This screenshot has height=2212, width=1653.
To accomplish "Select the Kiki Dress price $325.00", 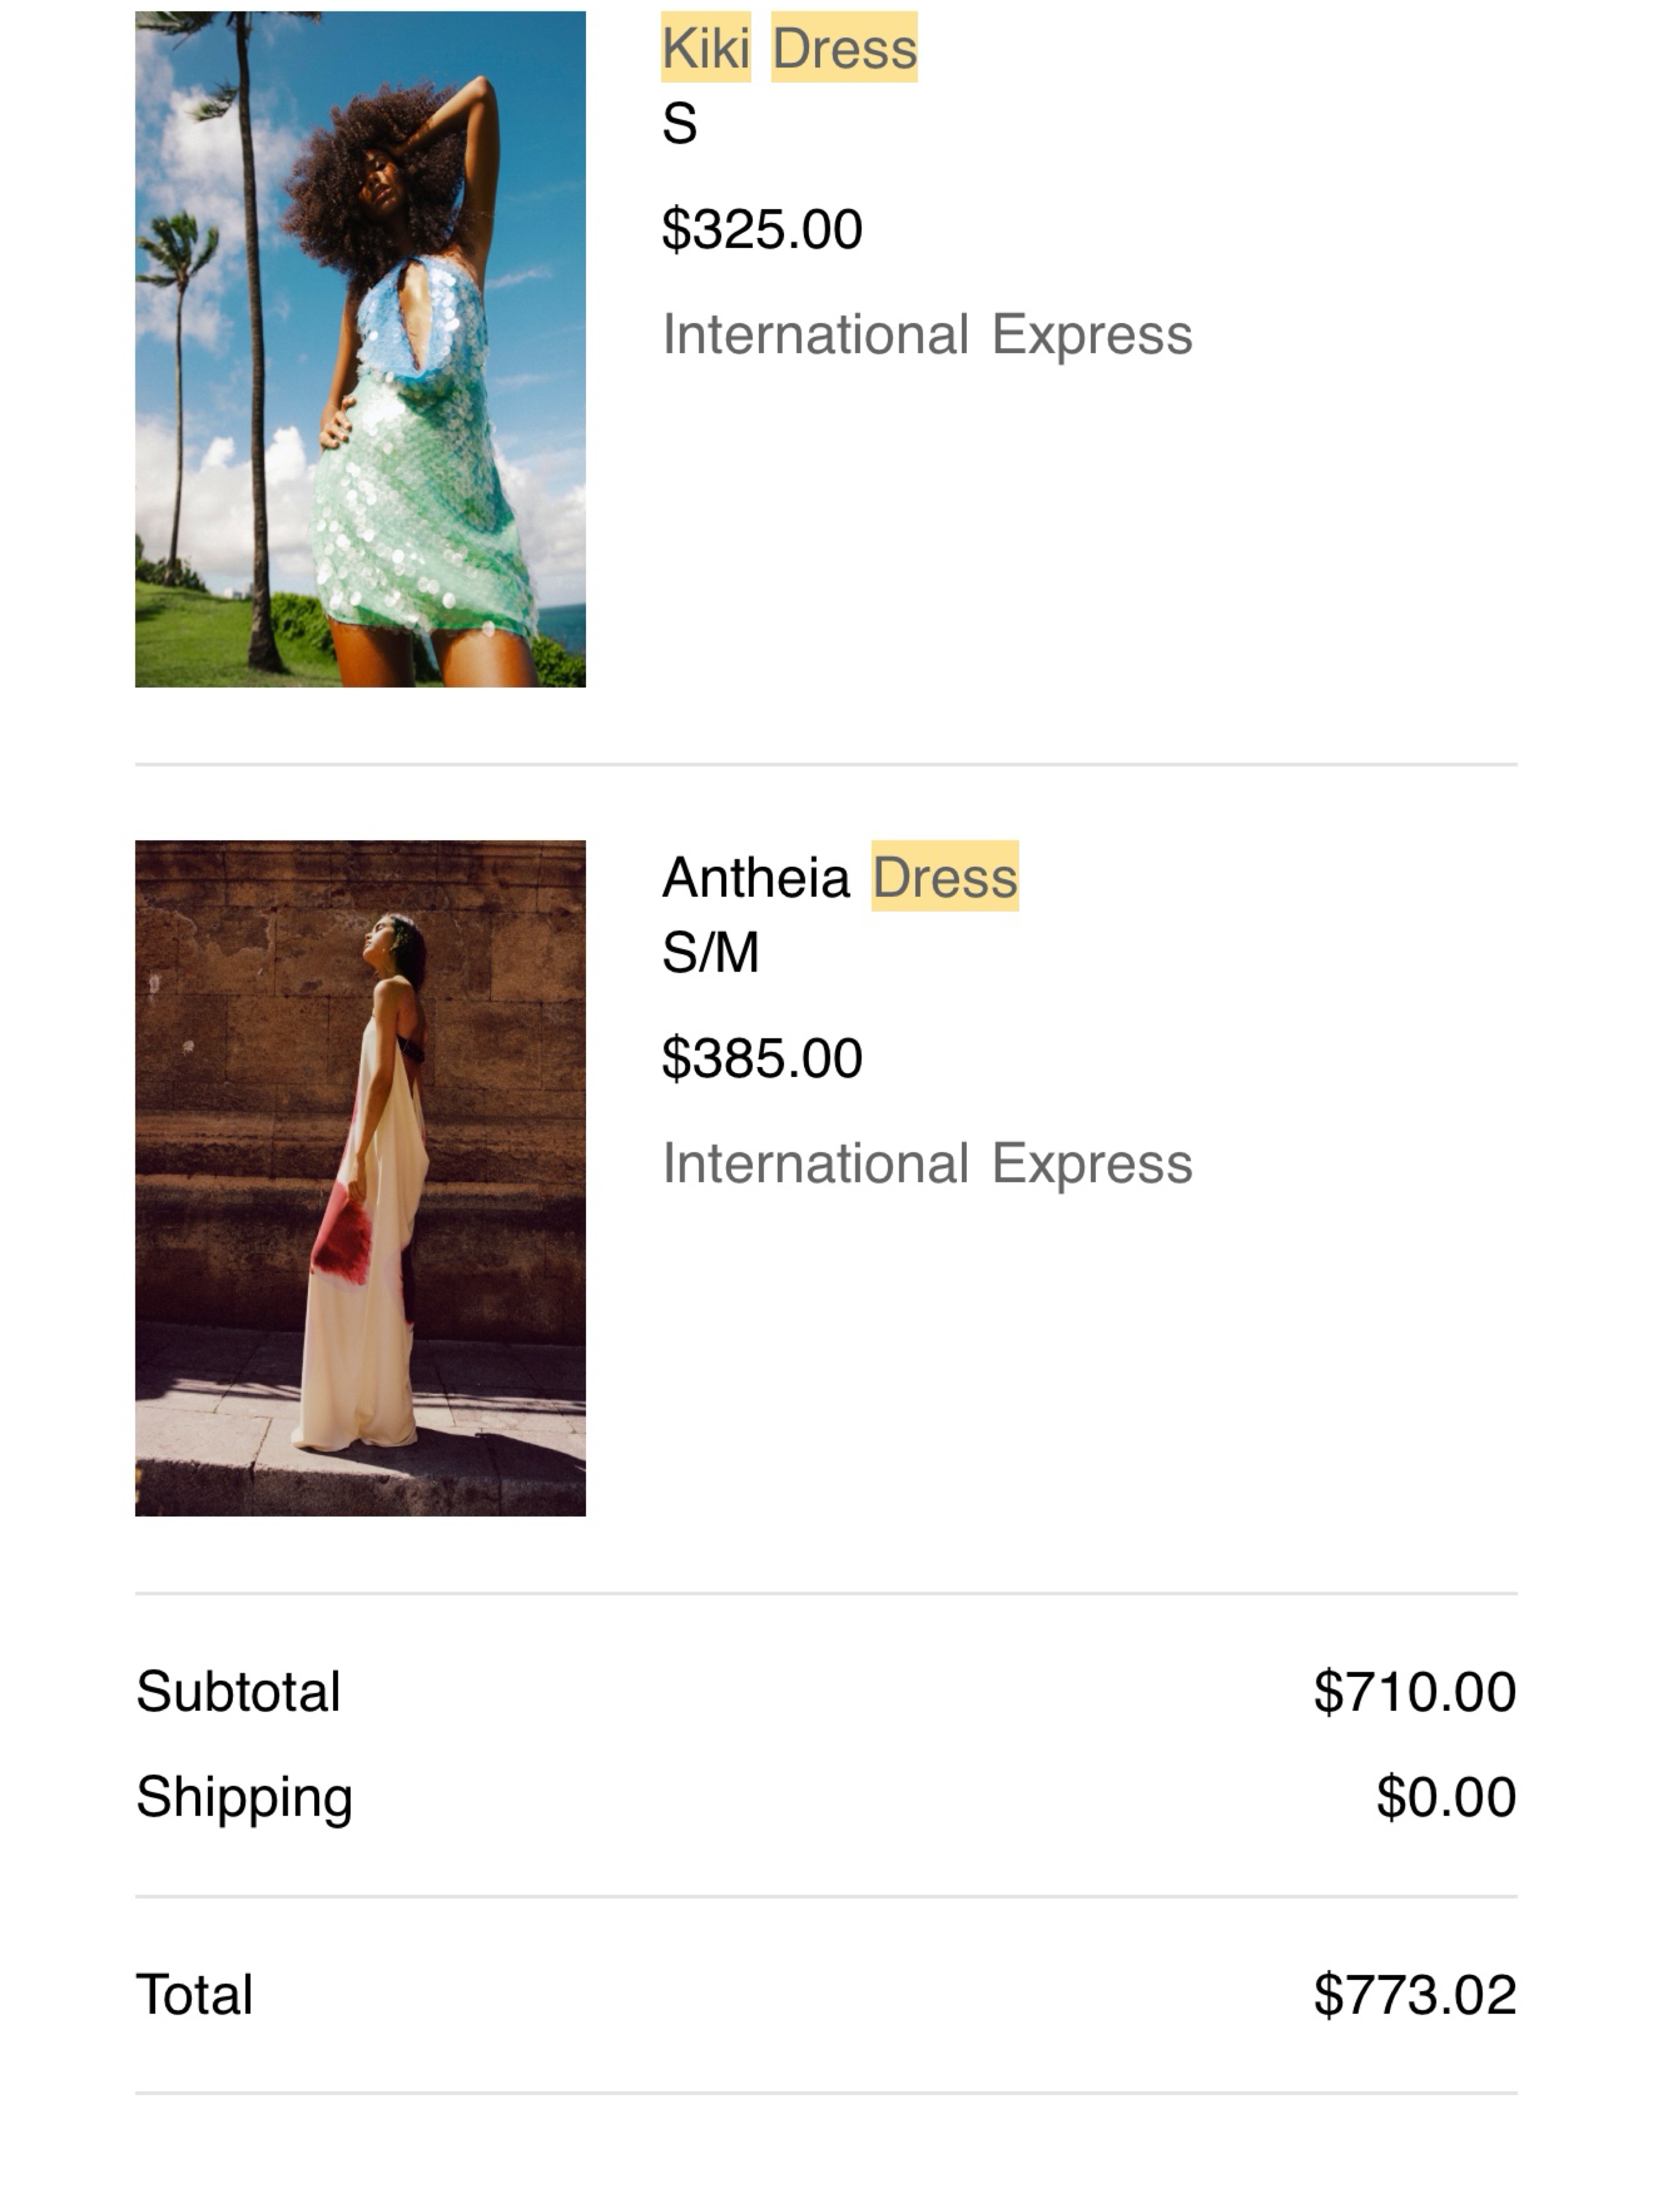I will coord(762,229).
